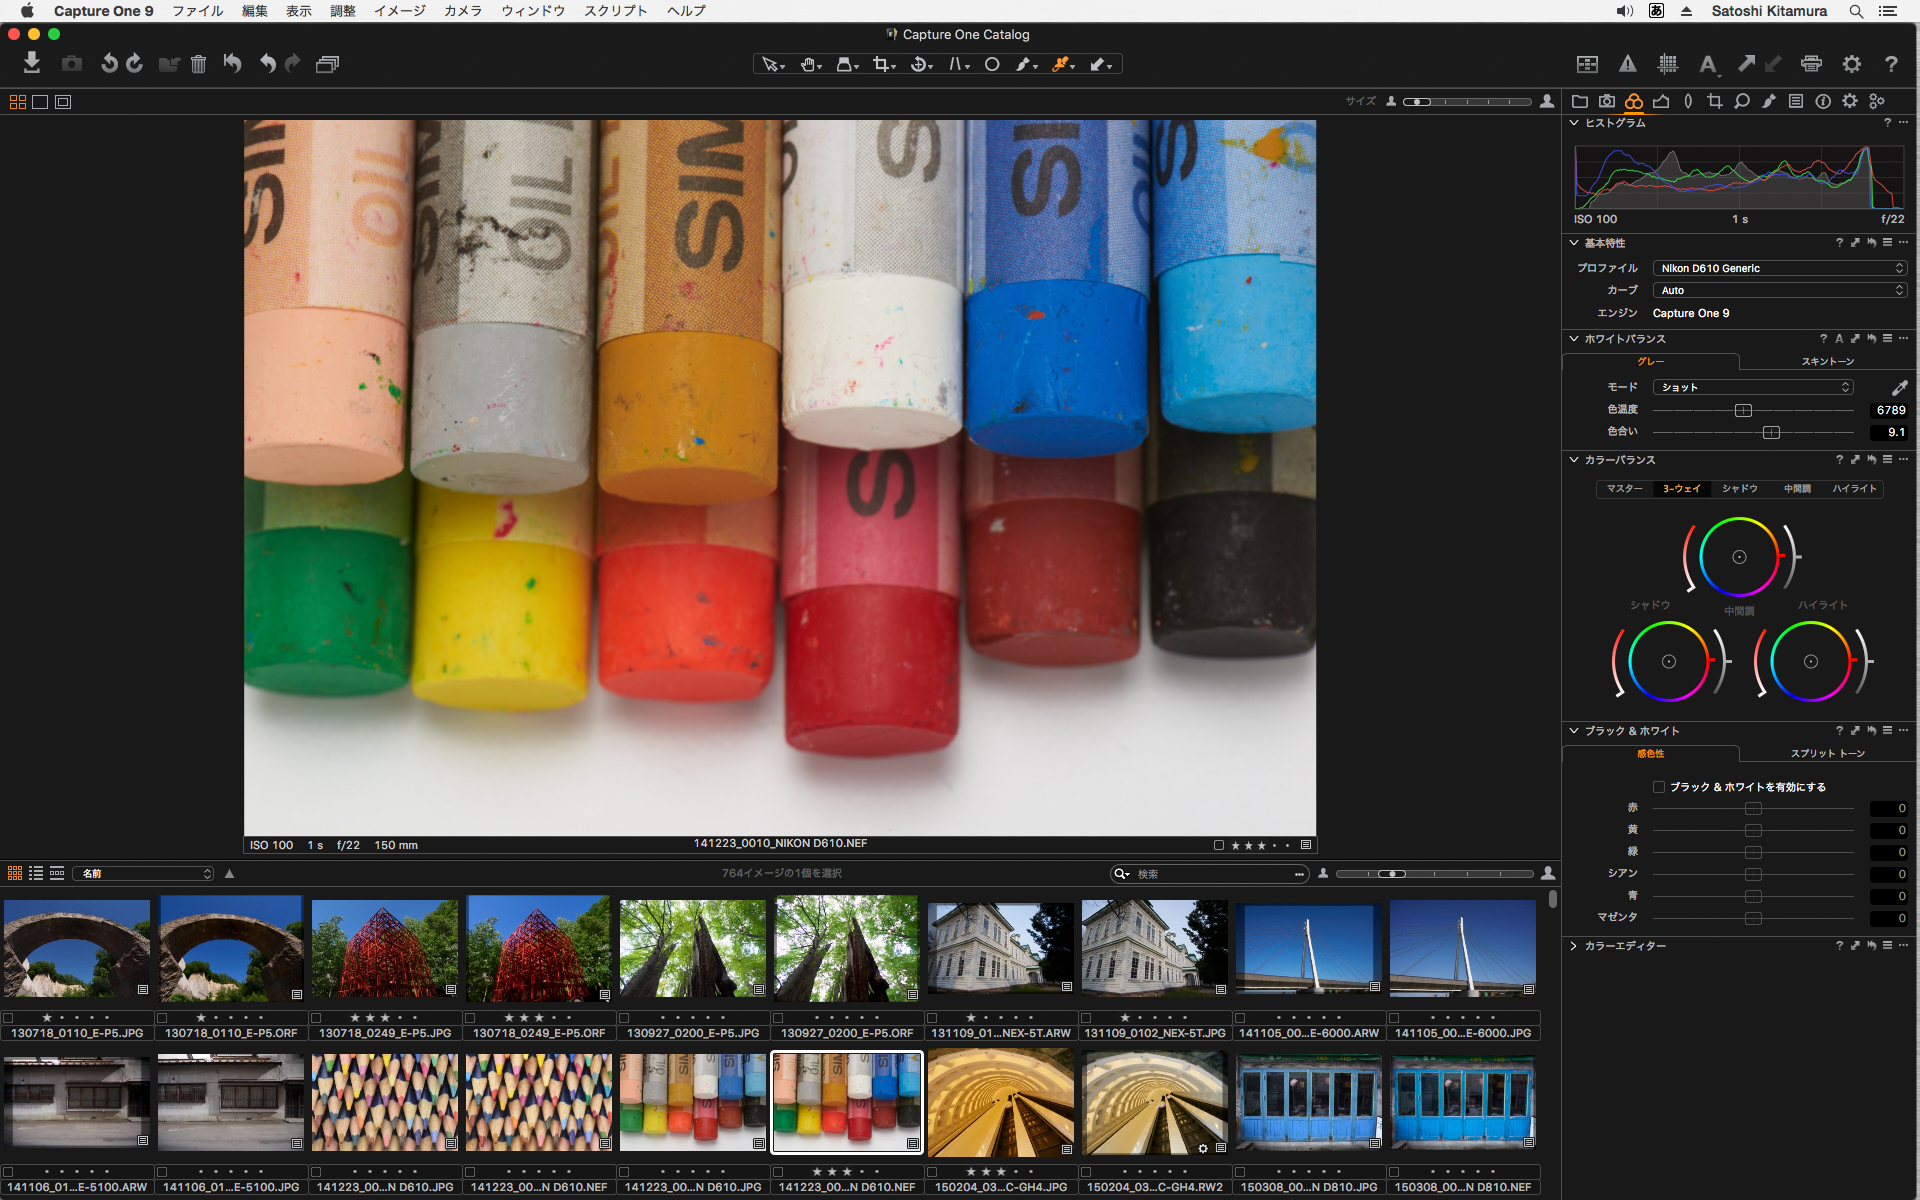Click the exposure warning triangle icon
The height and width of the screenshot is (1200, 1920).
click(1628, 64)
